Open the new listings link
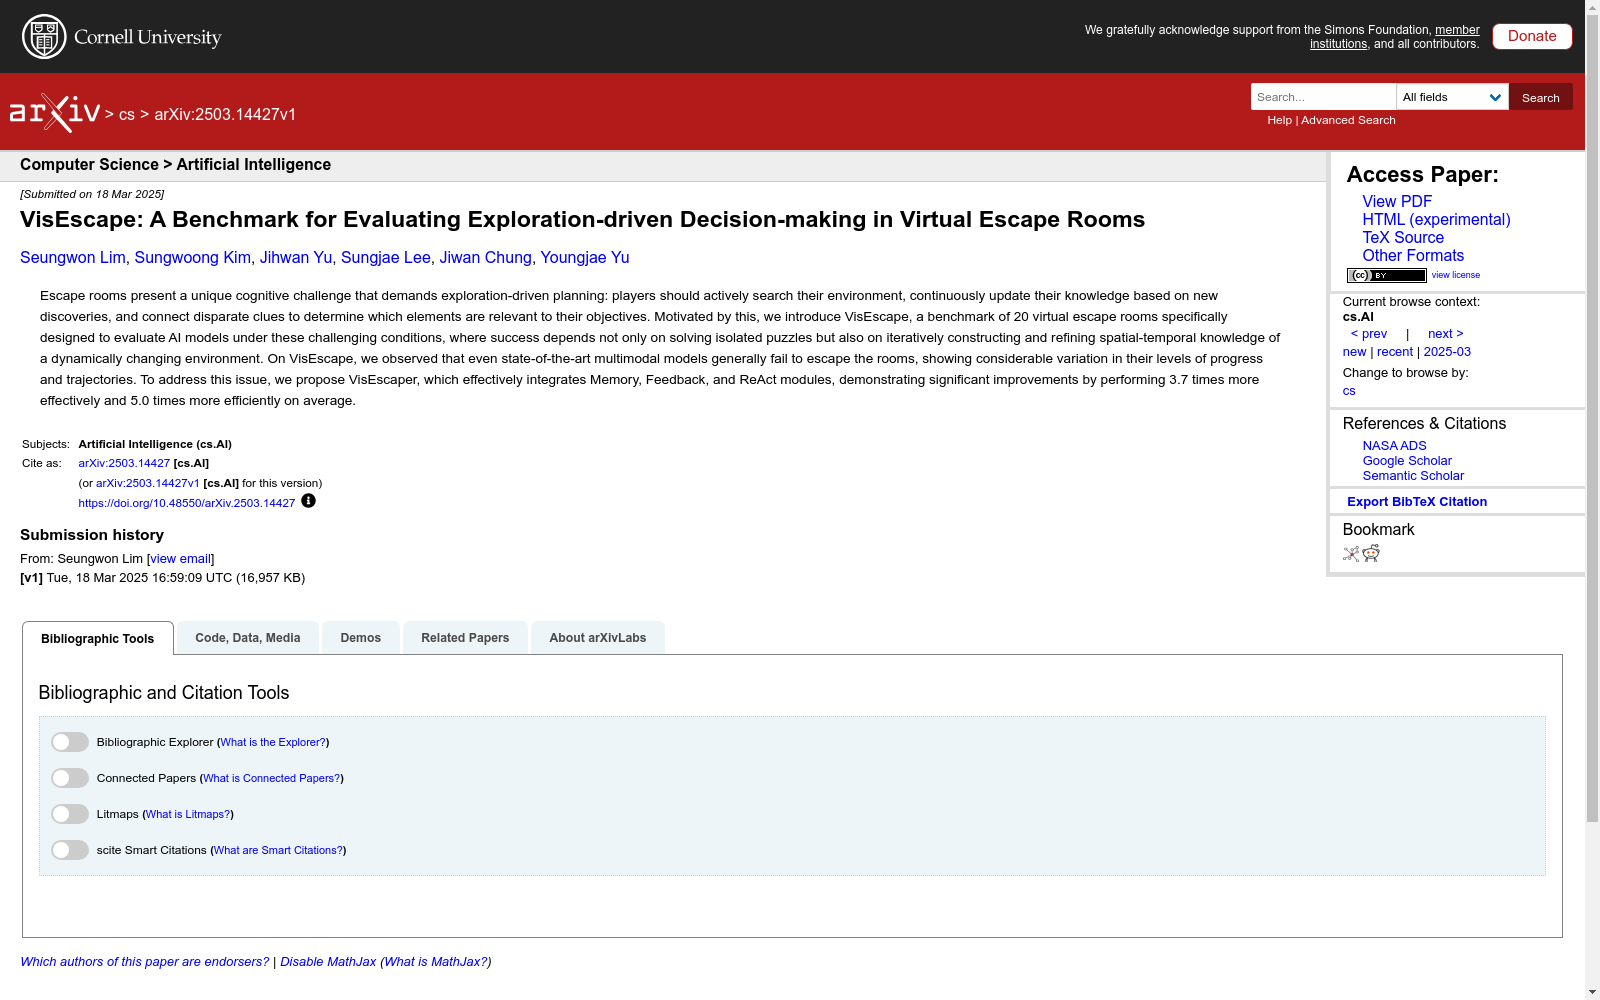 [1354, 352]
